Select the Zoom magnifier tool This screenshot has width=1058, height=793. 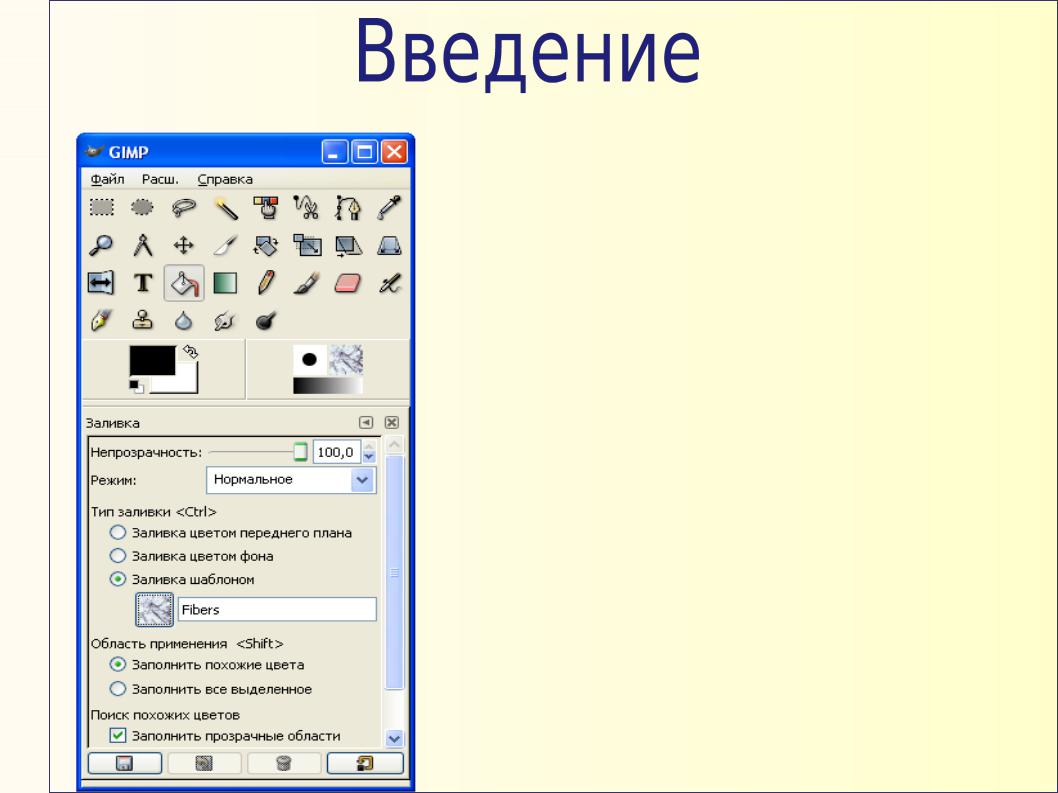pyautogui.click(x=102, y=245)
